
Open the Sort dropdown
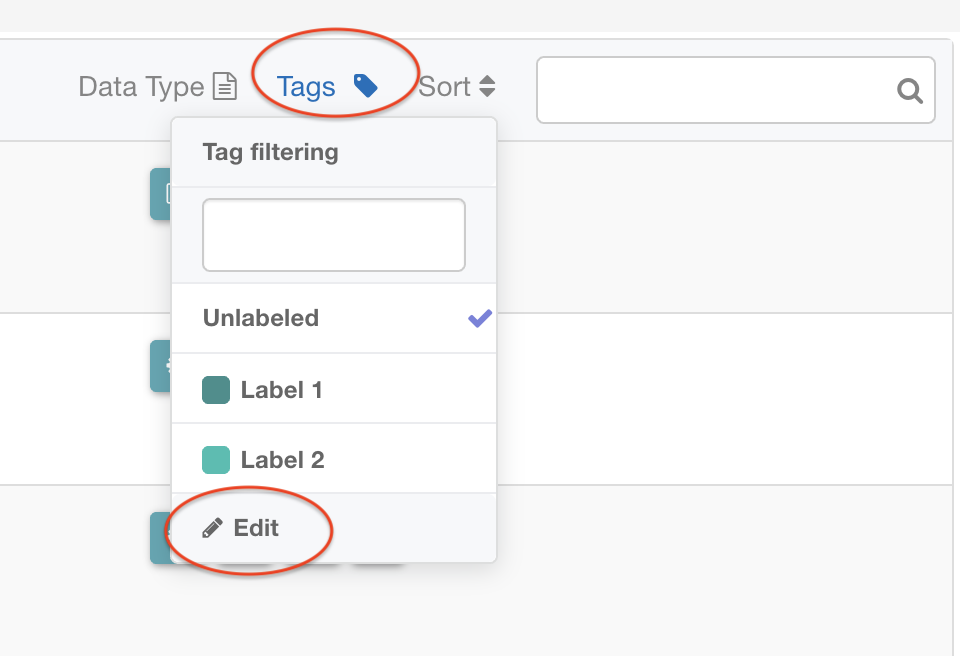(445, 87)
